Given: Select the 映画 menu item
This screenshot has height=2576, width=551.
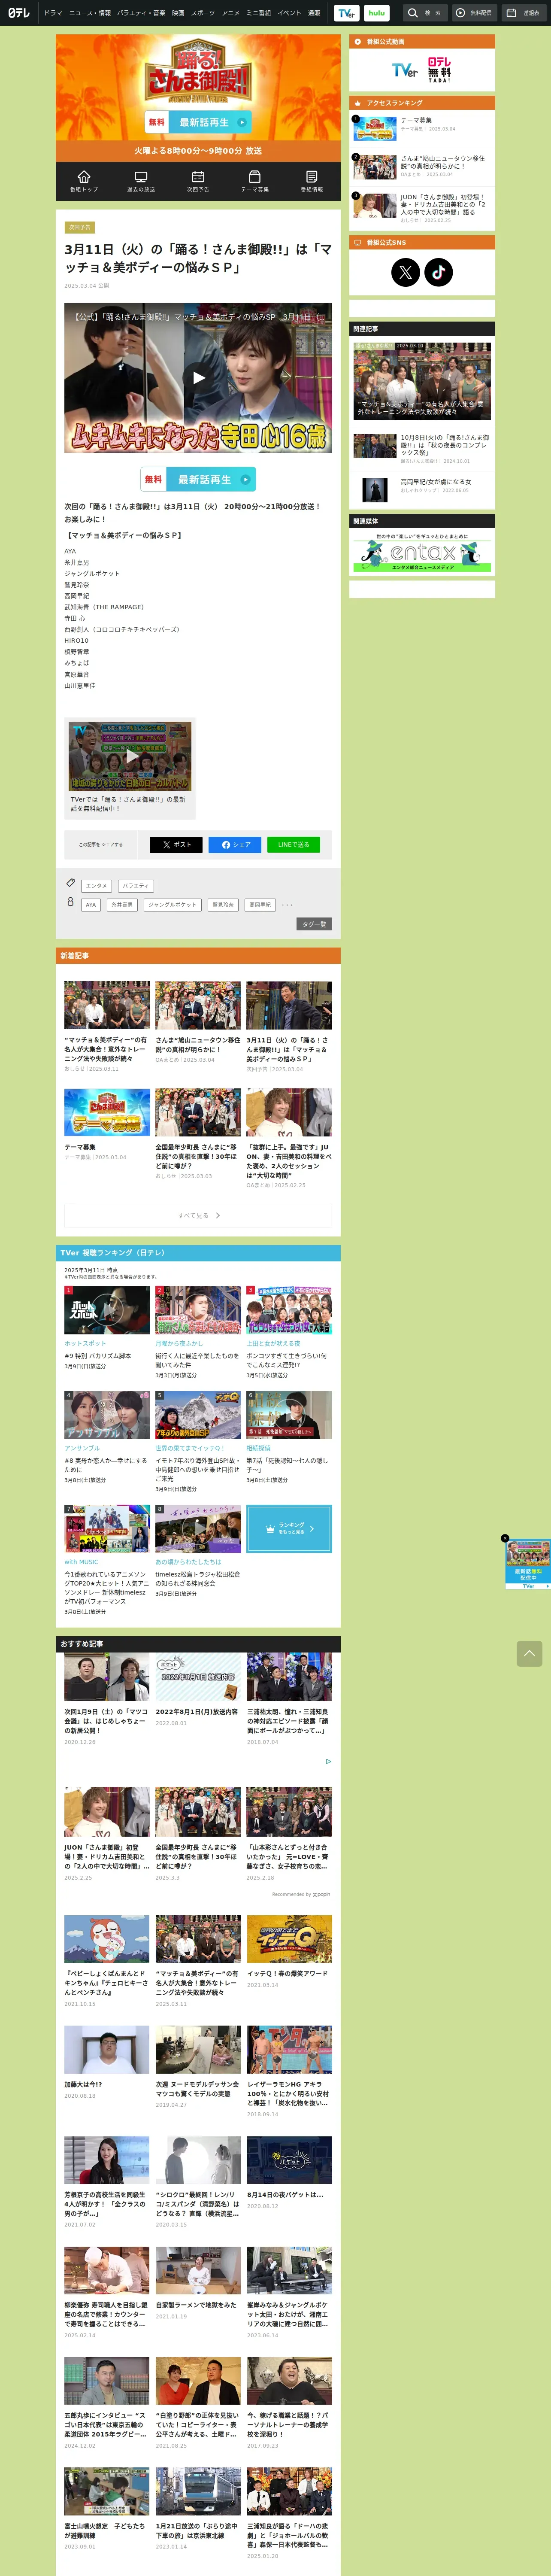Looking at the screenshot, I should coord(178,13).
